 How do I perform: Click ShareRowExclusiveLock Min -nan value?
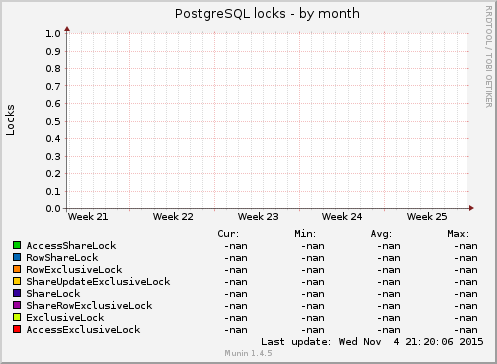[x=313, y=306]
